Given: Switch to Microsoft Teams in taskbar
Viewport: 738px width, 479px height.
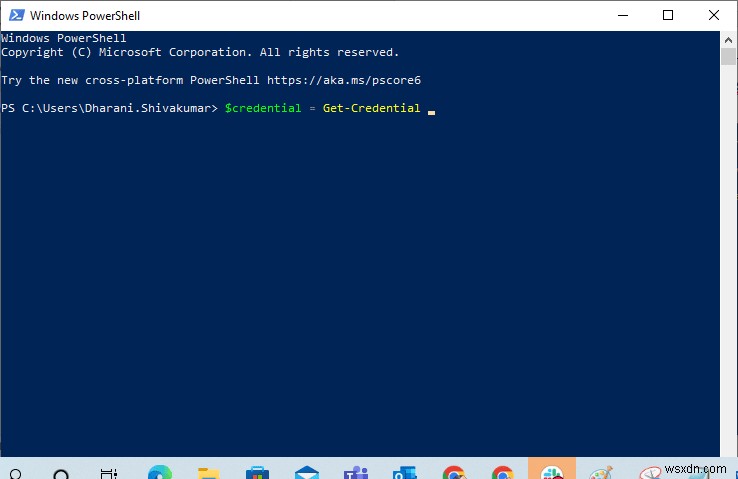Looking at the screenshot, I should click(356, 472).
